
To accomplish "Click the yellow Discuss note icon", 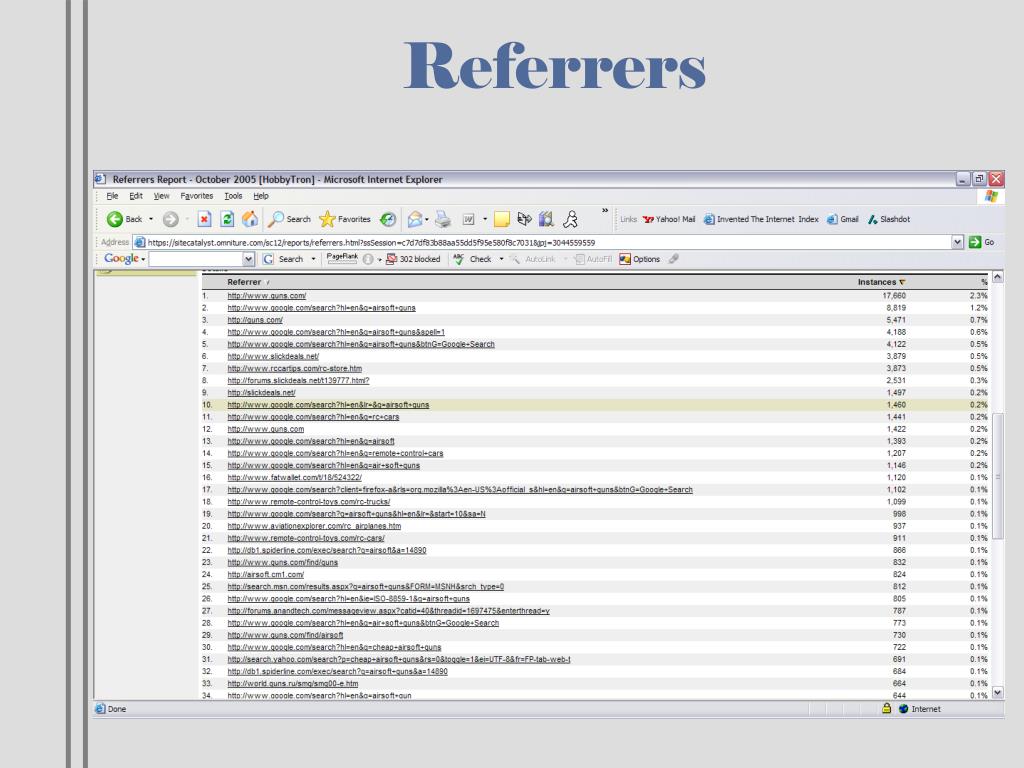I will tap(502, 219).
